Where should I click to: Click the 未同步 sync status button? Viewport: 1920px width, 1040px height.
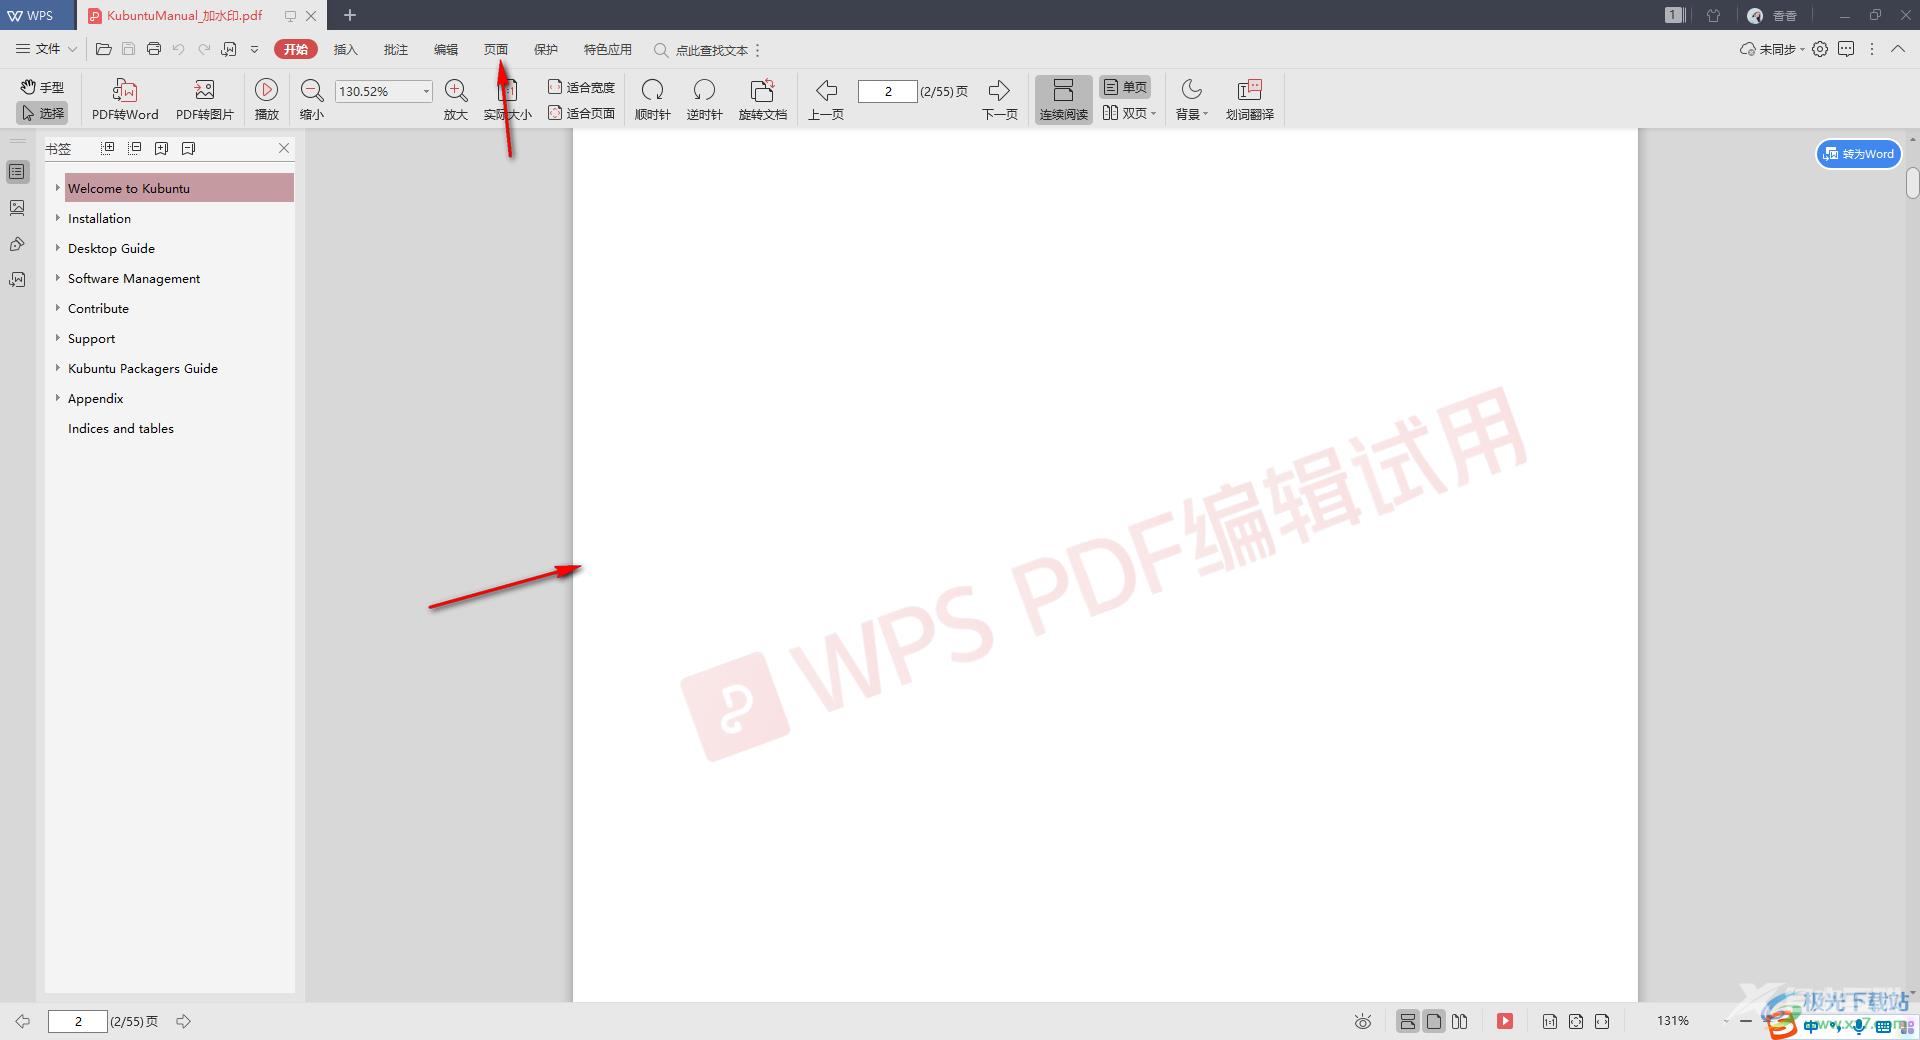[1772, 49]
